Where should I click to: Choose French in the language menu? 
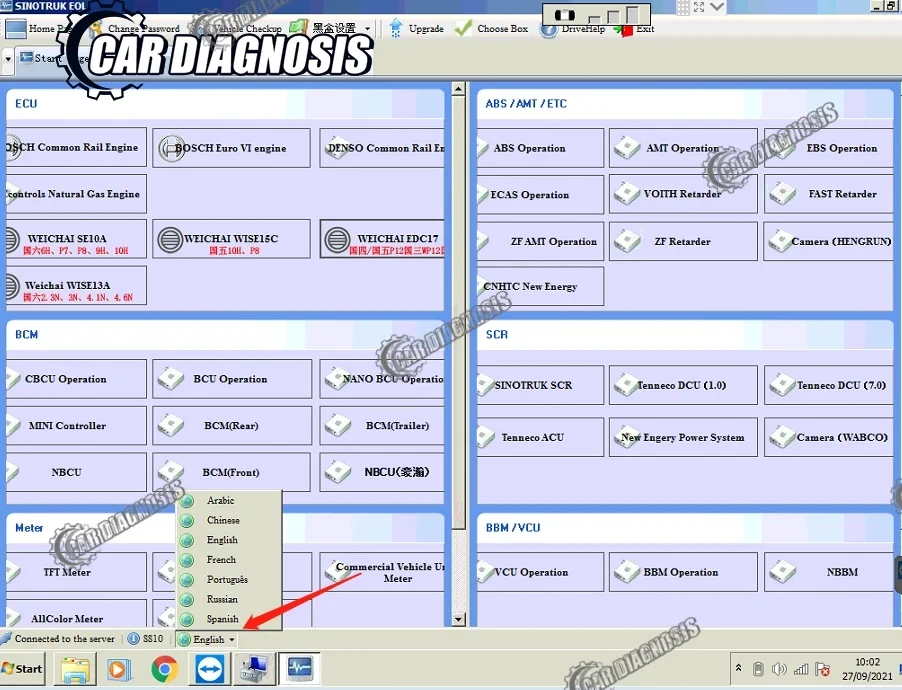(x=228, y=559)
